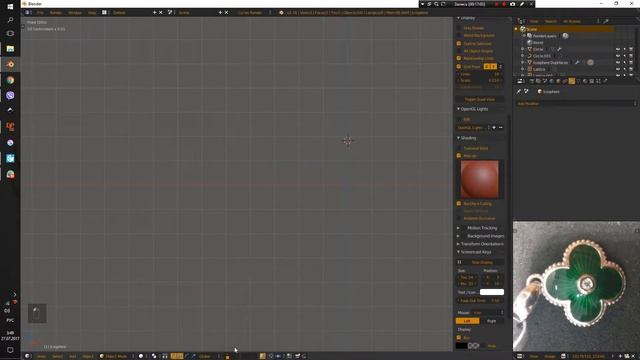Viewport: 640px width, 360px height.
Task: Hide the Circle object via eye icon
Action: (618, 49)
